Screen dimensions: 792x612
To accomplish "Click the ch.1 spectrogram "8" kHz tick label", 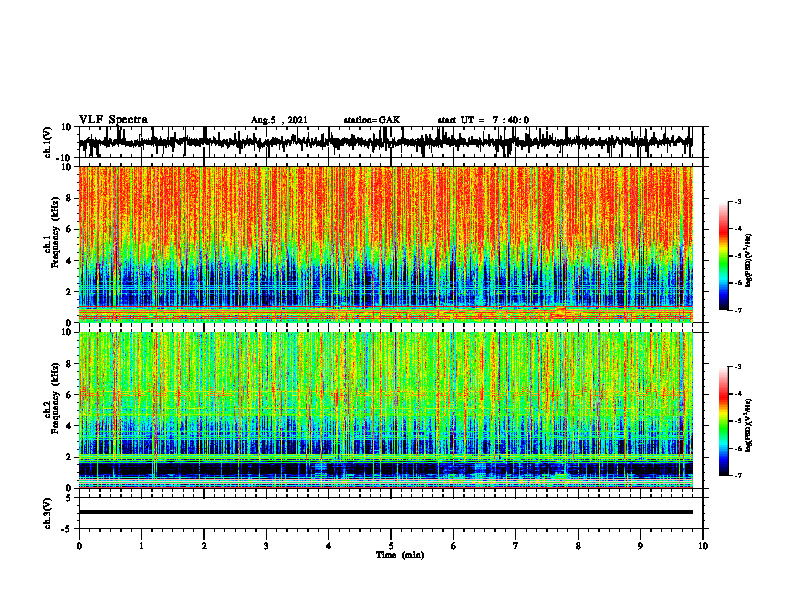I will (70, 198).
